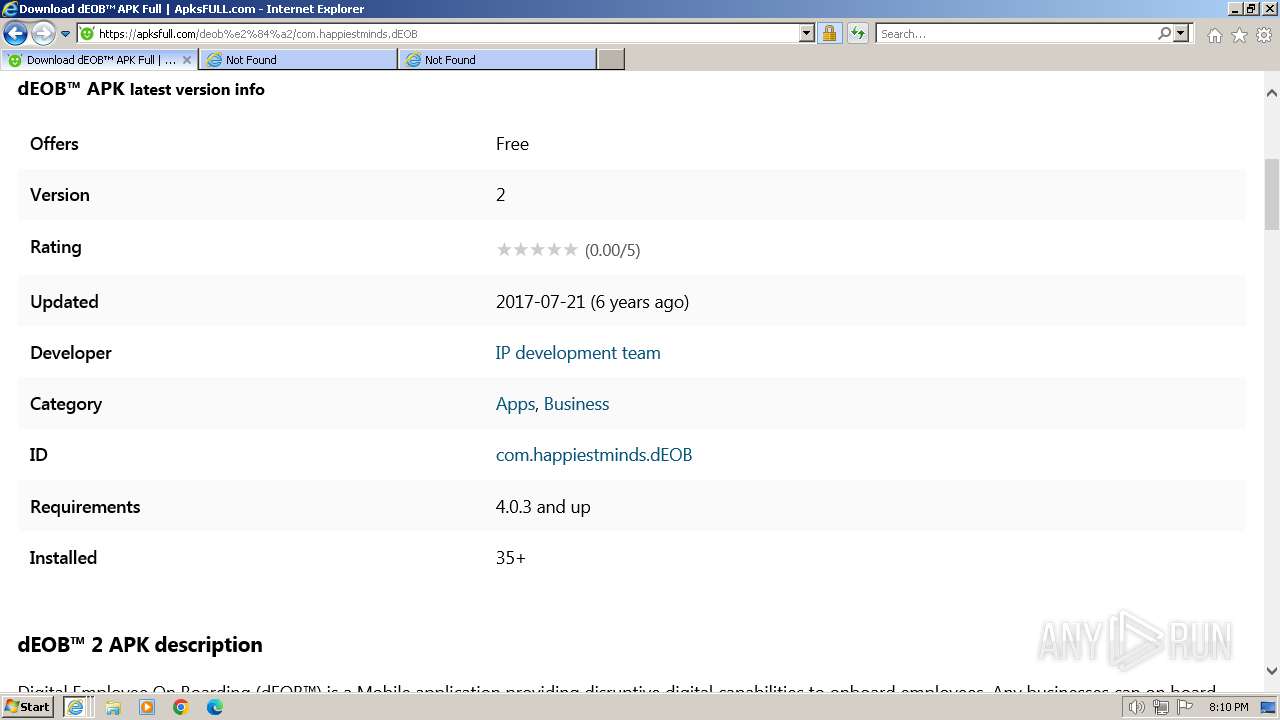Minimize the Internet Explorer window
This screenshot has height=720, width=1280.
[x=1235, y=9]
